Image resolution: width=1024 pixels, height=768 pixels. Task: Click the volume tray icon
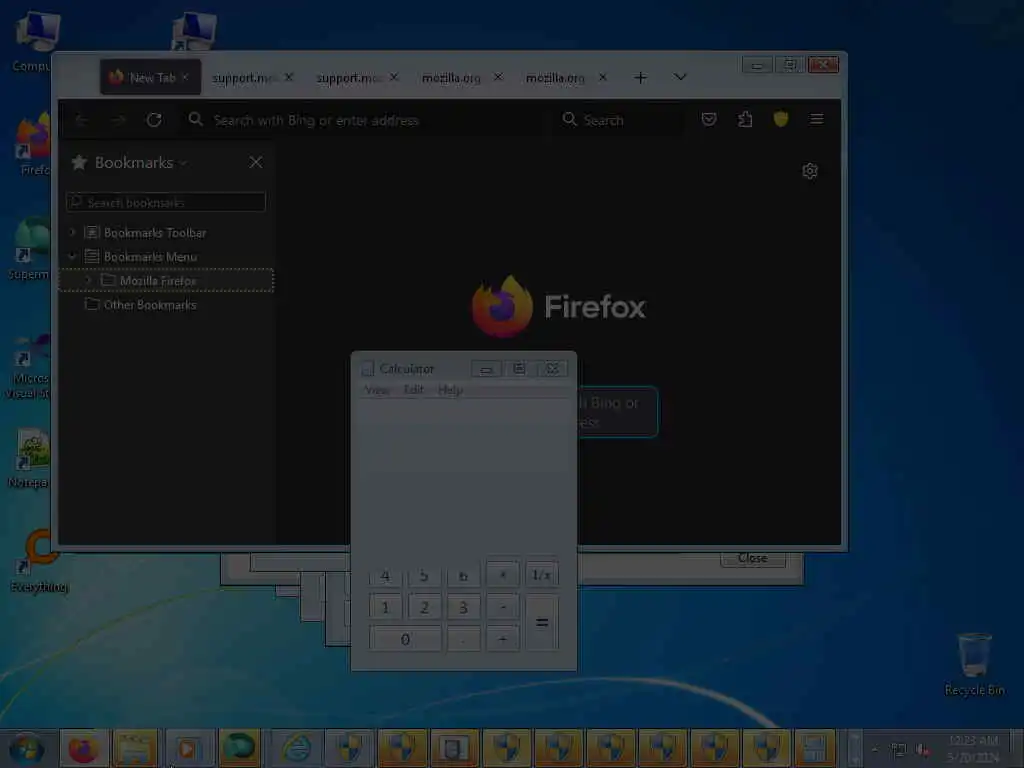[923, 750]
